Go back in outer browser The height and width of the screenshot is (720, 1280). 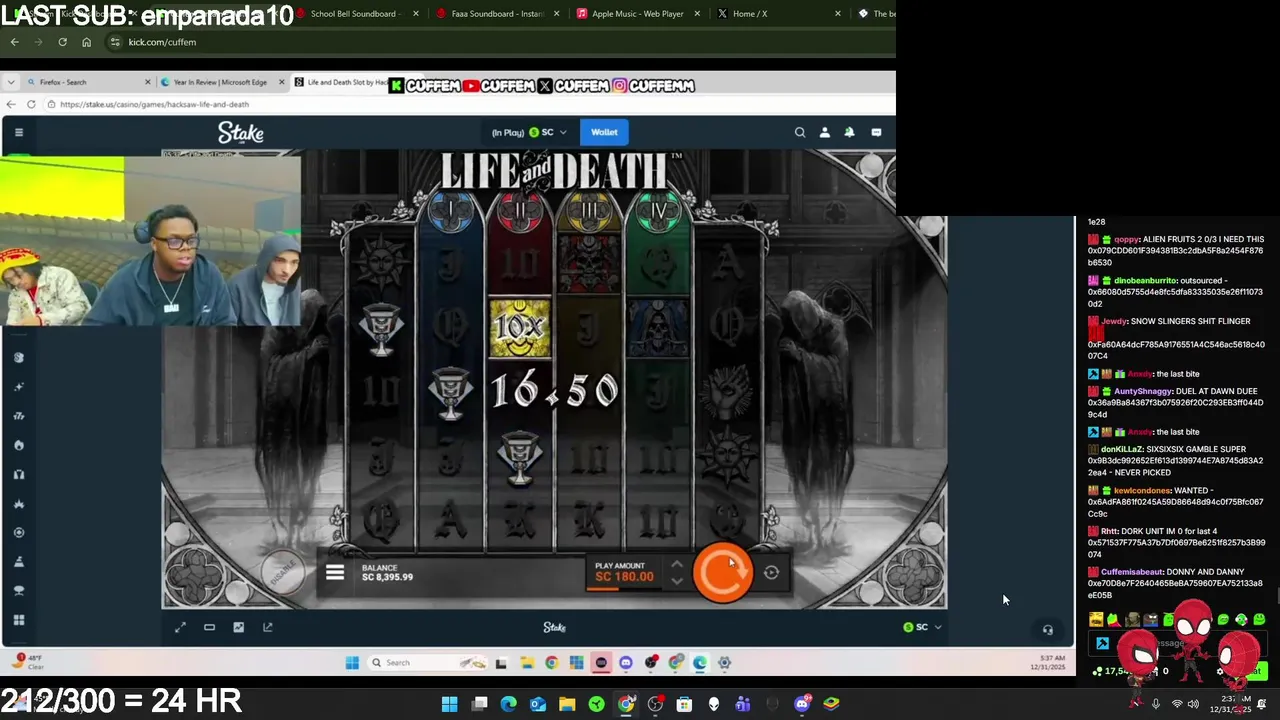14,42
